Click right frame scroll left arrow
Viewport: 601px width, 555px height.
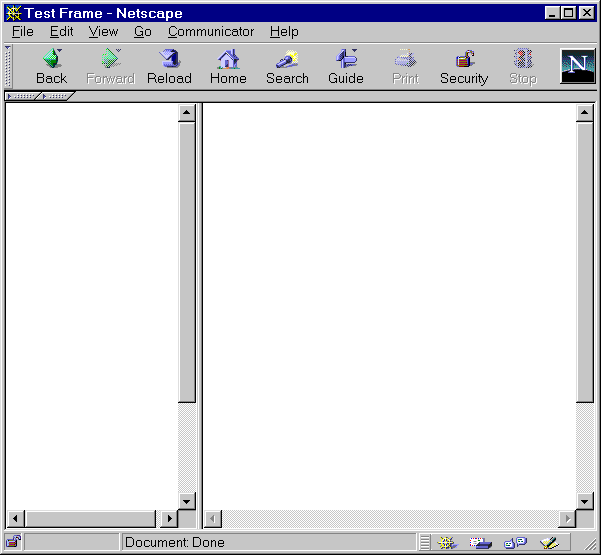point(213,519)
